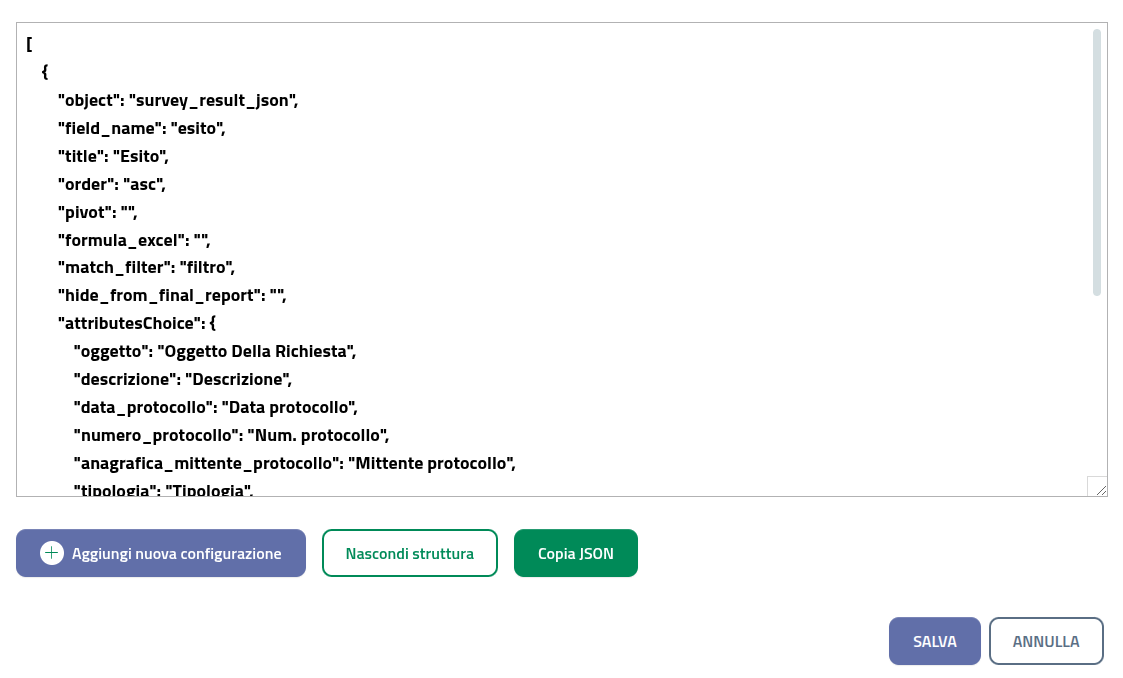Image resolution: width=1123 pixels, height=678 pixels.
Task: Place cursor on the "order": "asc" line
Action: 111,184
